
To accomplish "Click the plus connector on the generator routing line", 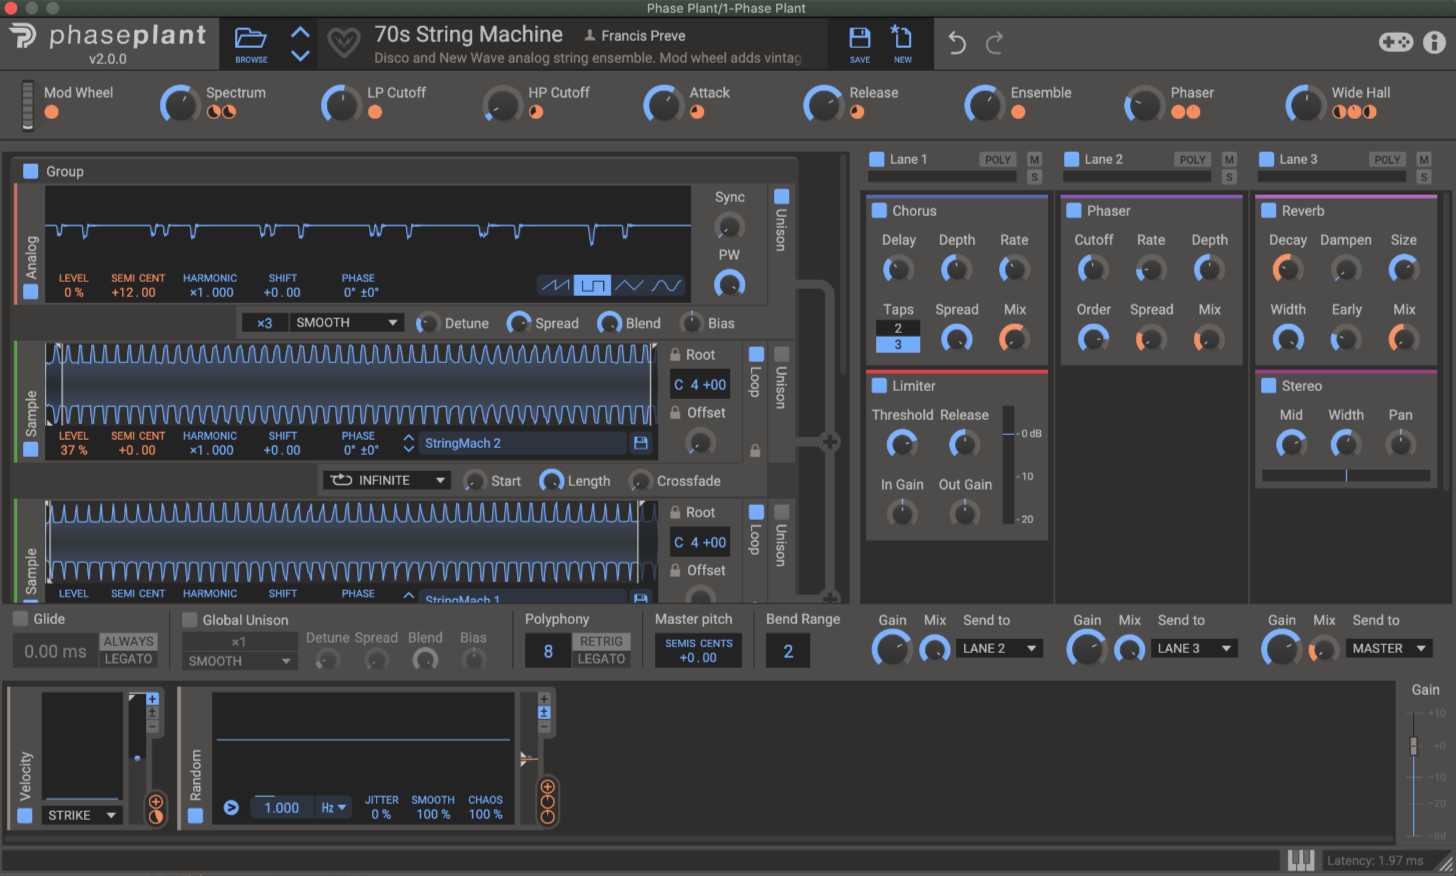I will click(829, 442).
